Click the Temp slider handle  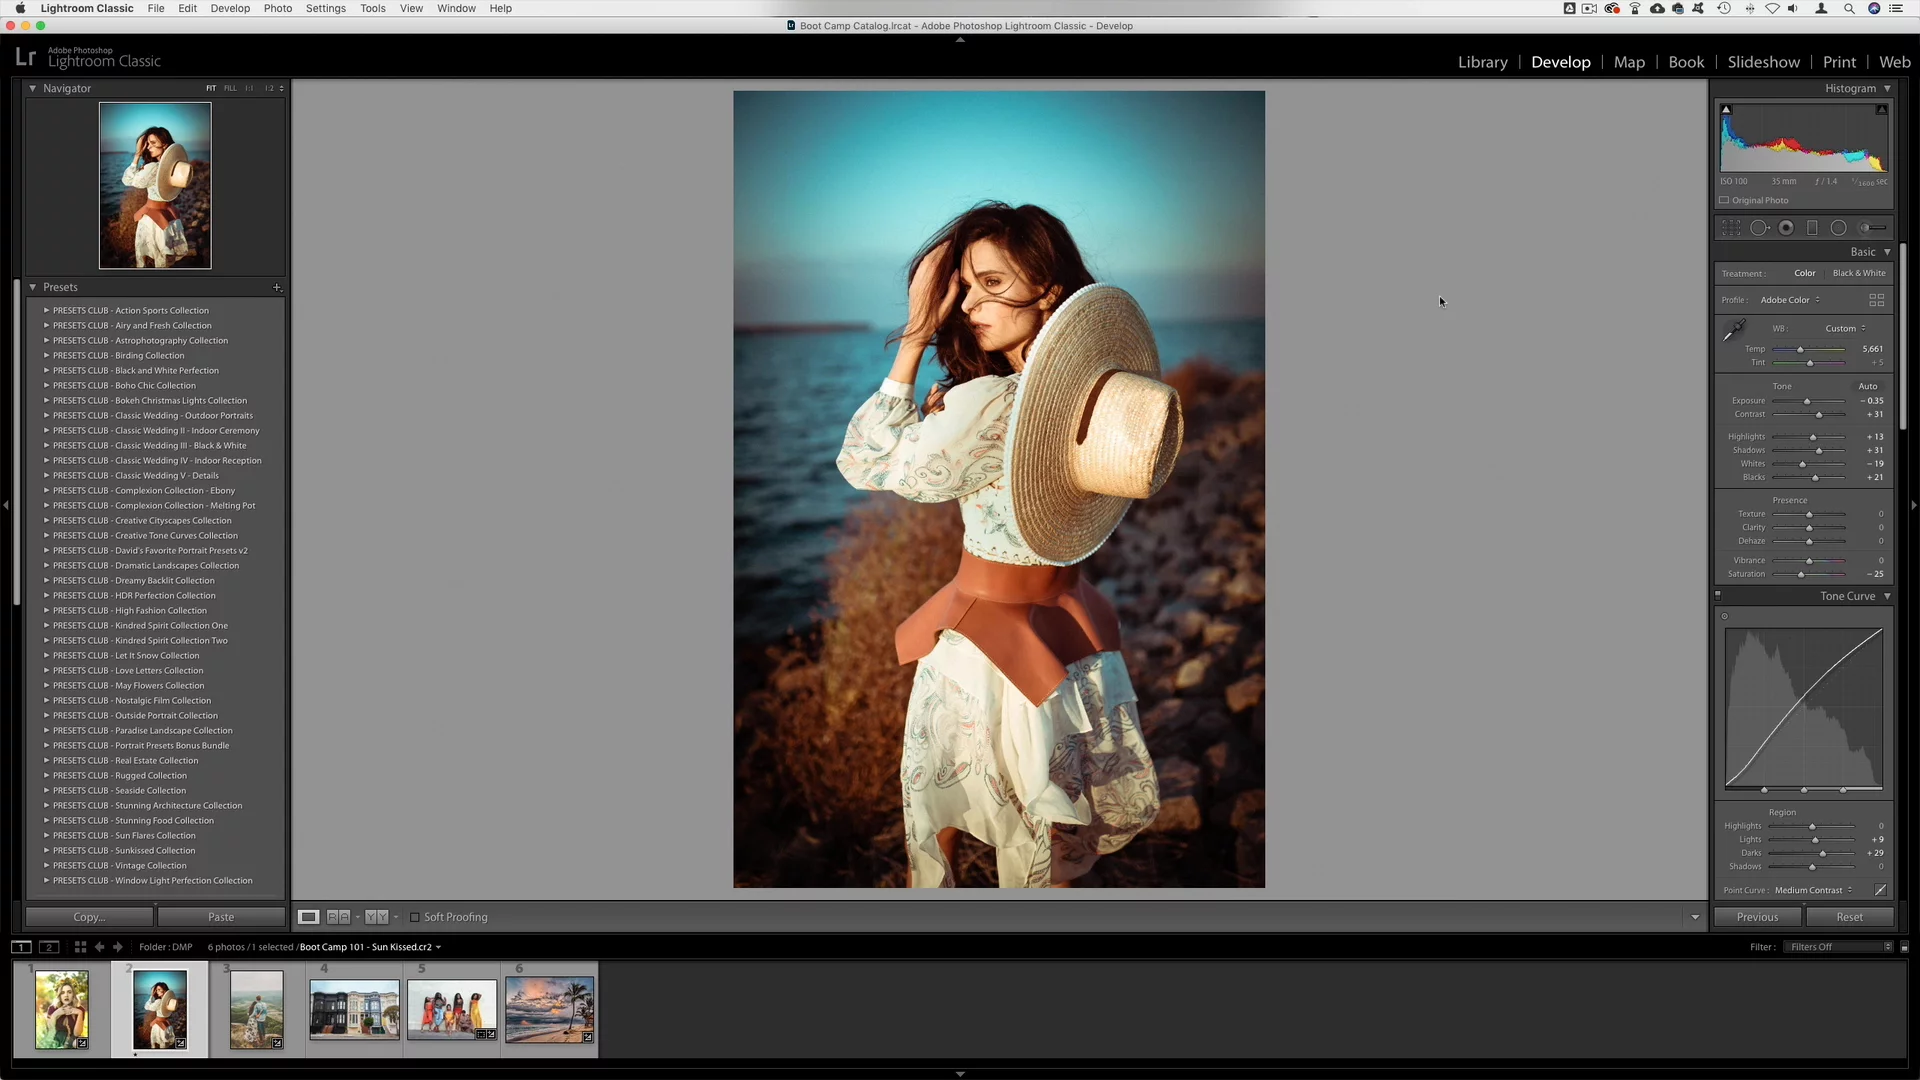pyautogui.click(x=1800, y=349)
